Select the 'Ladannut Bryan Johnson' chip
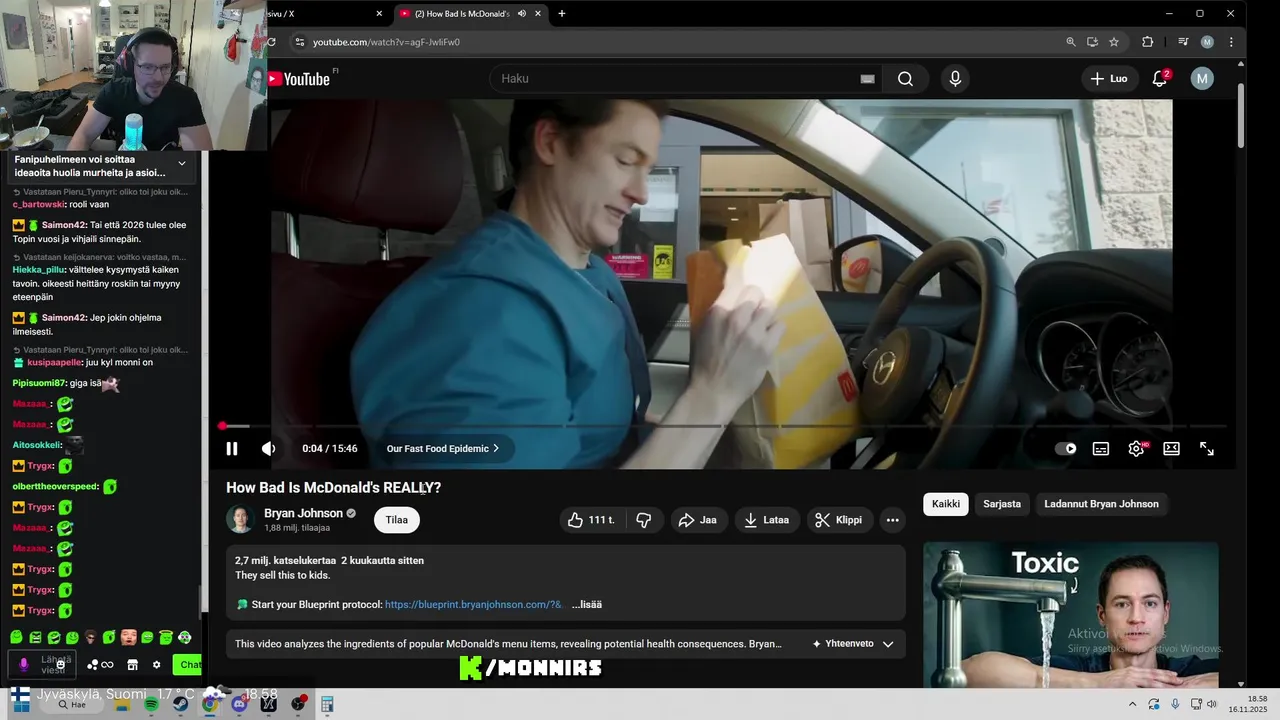 [1101, 504]
